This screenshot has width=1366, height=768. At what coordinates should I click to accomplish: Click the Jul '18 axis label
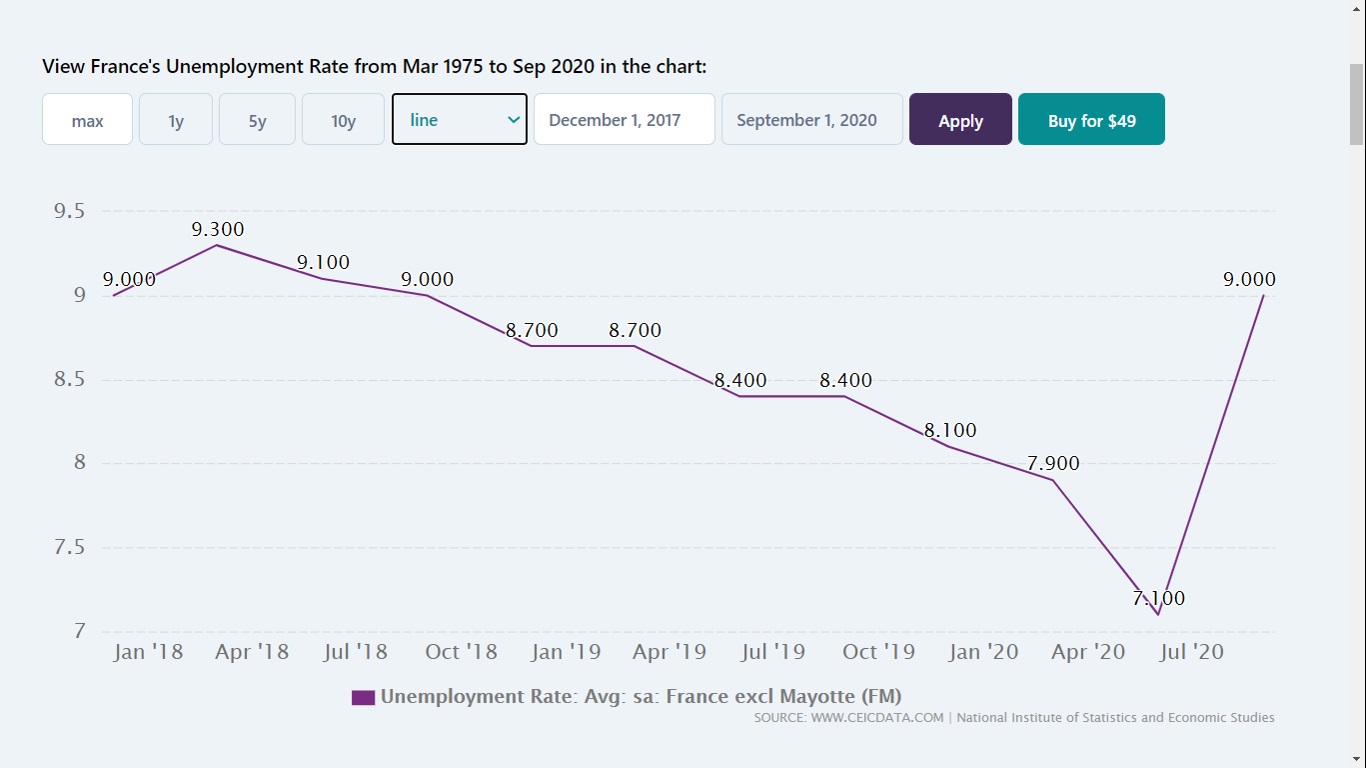[357, 652]
